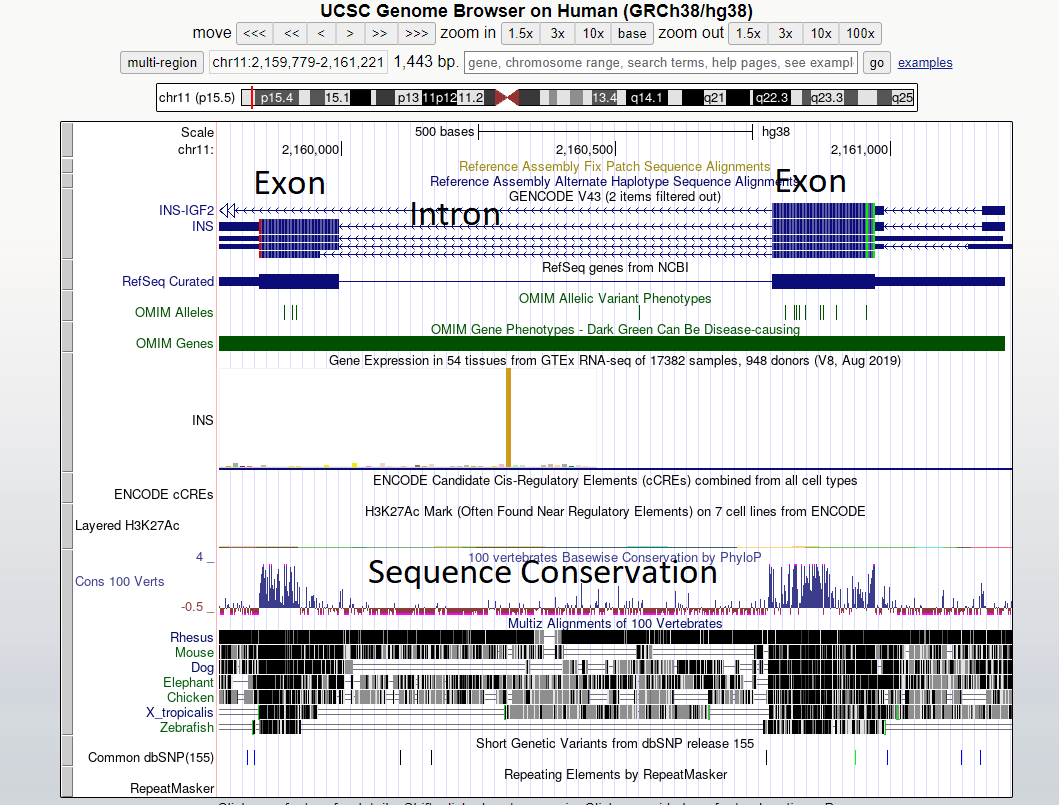Move view right with >> button

point(380,34)
